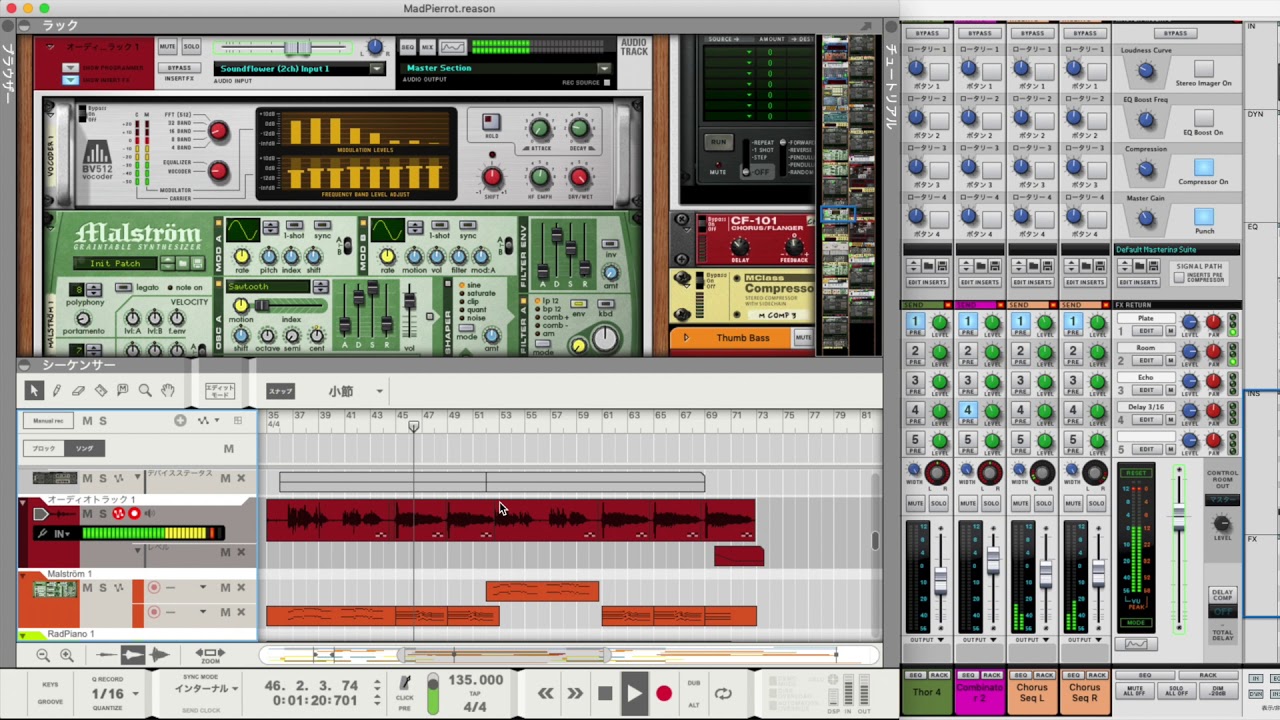Click the tempo click level slider
This screenshot has width=1280, height=720.
coord(432,693)
